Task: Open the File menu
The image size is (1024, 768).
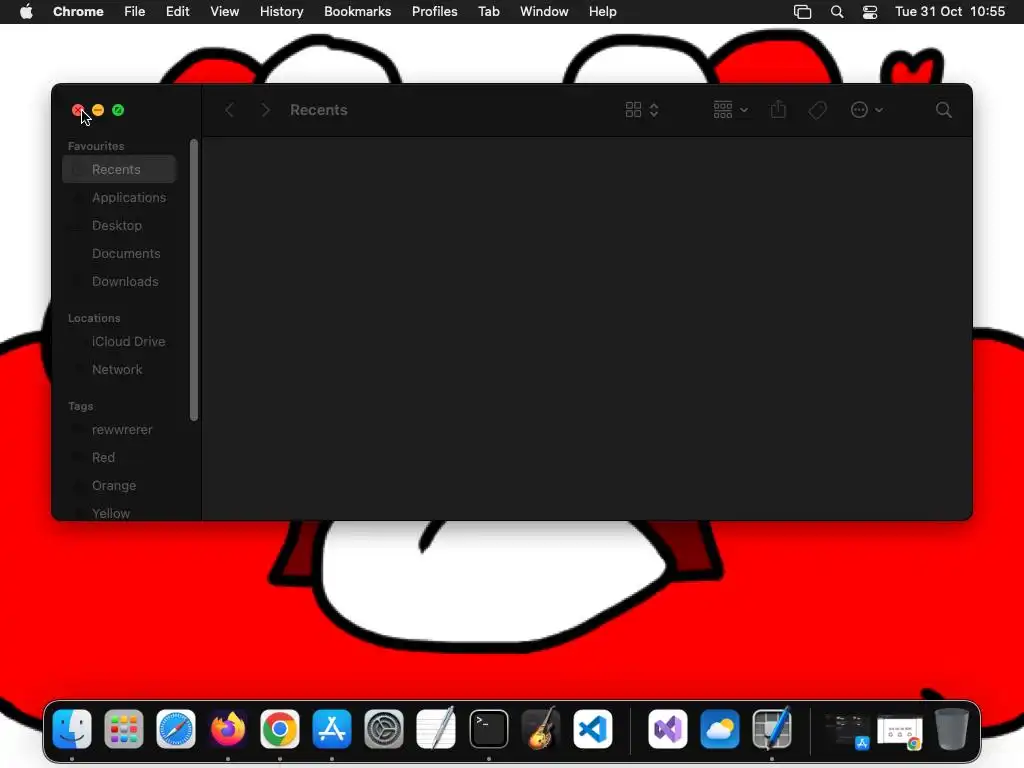Action: pos(135,12)
